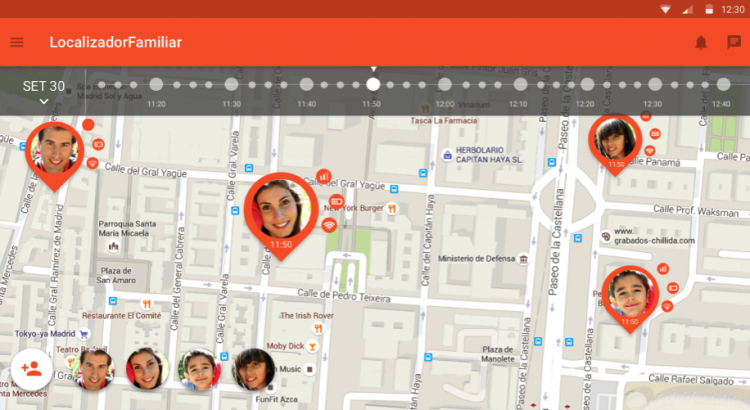Tap the FunFit Azca label
This screenshot has height=410, width=750.
click(x=276, y=399)
